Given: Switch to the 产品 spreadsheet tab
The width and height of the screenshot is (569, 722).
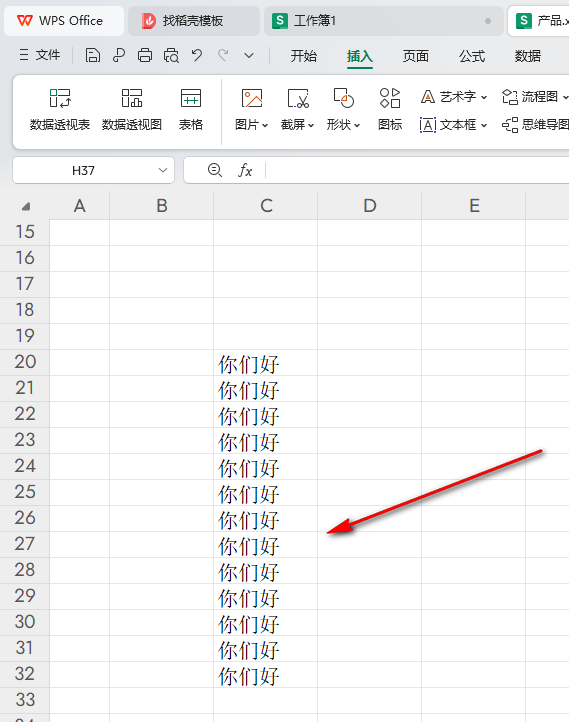Looking at the screenshot, I should [539, 21].
